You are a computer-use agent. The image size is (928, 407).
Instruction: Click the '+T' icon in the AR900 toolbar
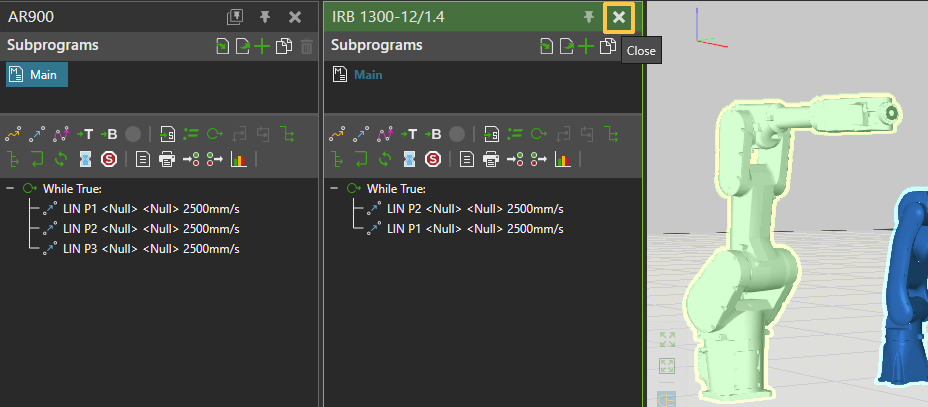tap(85, 134)
